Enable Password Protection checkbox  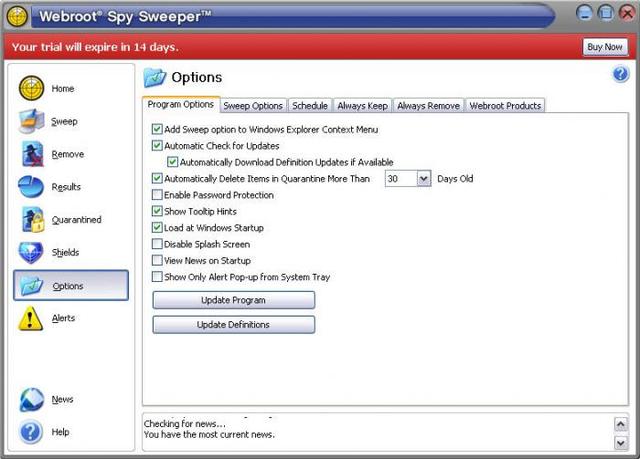157,195
